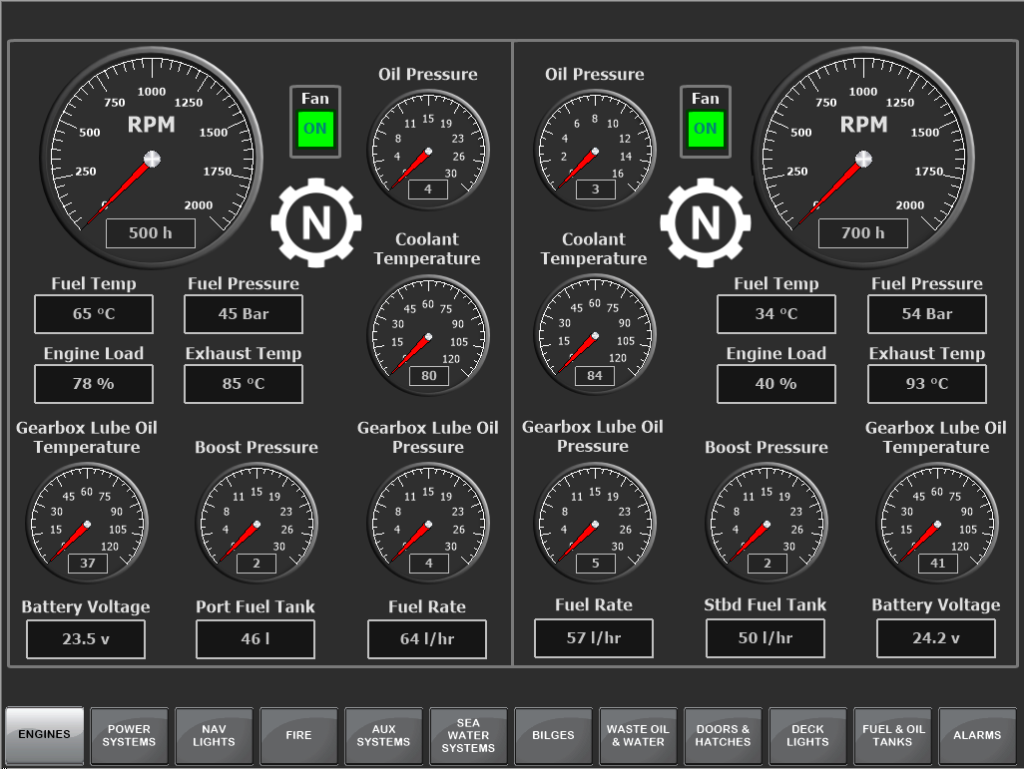The height and width of the screenshot is (769, 1024).
Task: Click port Gearbox Lube Oil Temperature gauge showing 37
Action: (x=87, y=524)
